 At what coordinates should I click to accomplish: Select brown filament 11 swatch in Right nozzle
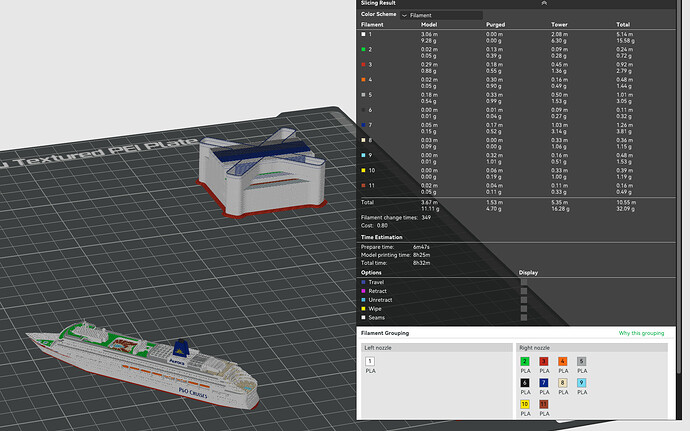pos(544,404)
